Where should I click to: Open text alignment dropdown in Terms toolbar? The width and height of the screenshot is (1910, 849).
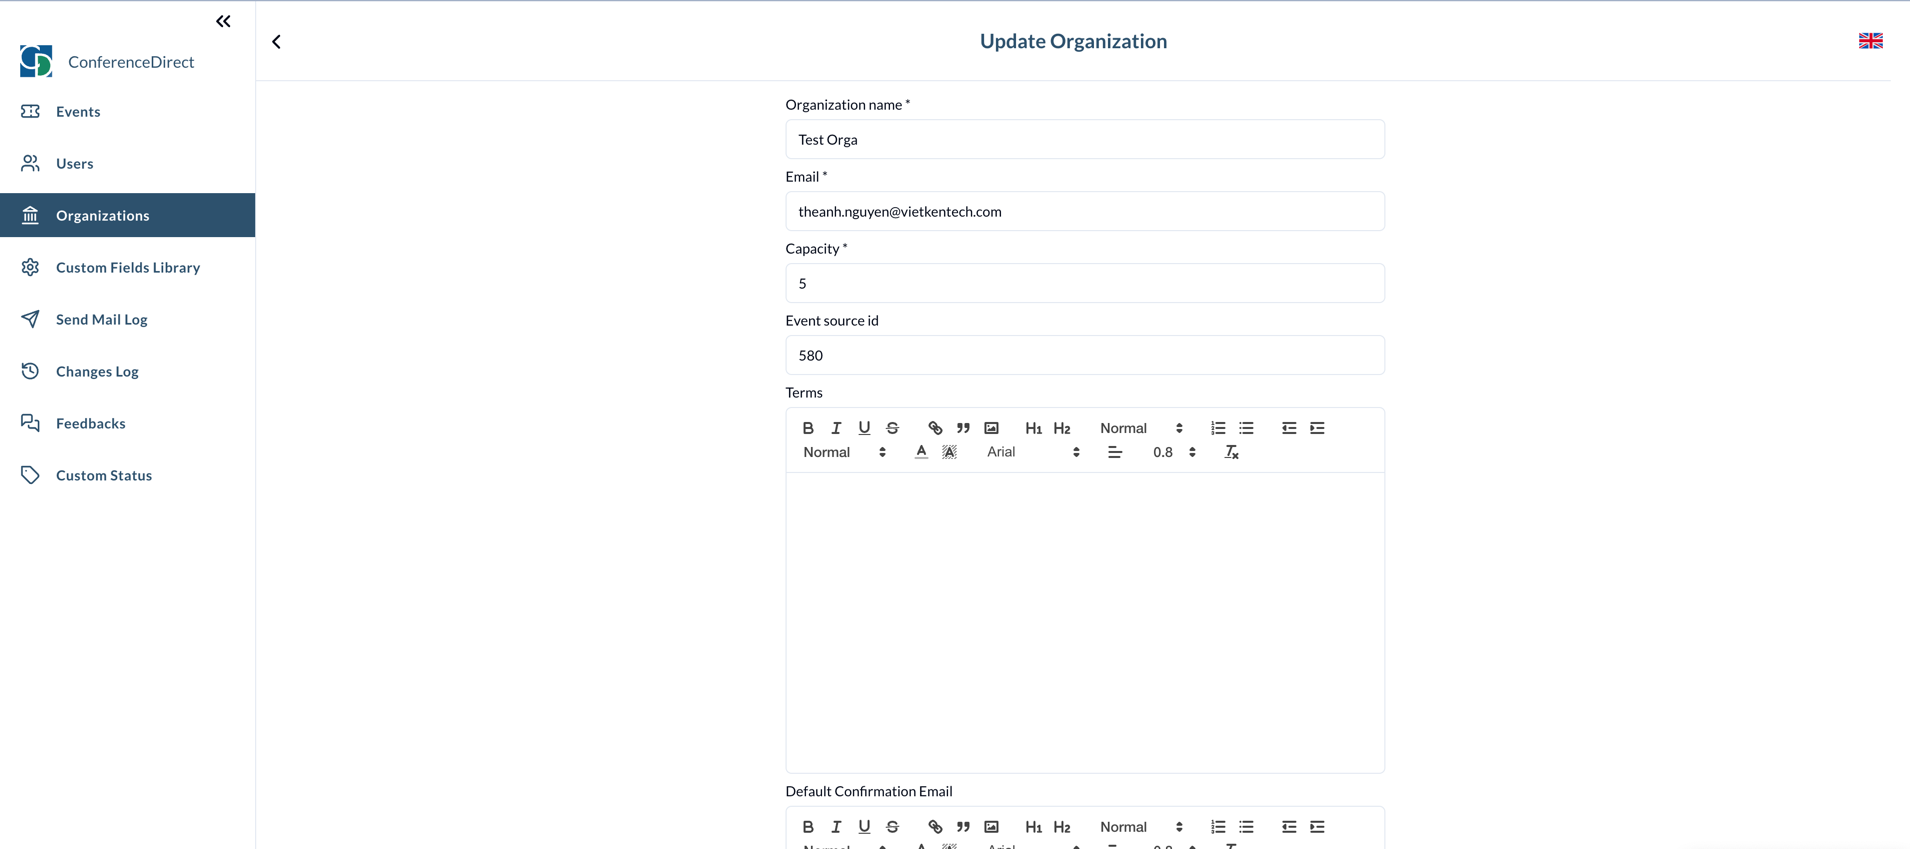coord(1114,453)
